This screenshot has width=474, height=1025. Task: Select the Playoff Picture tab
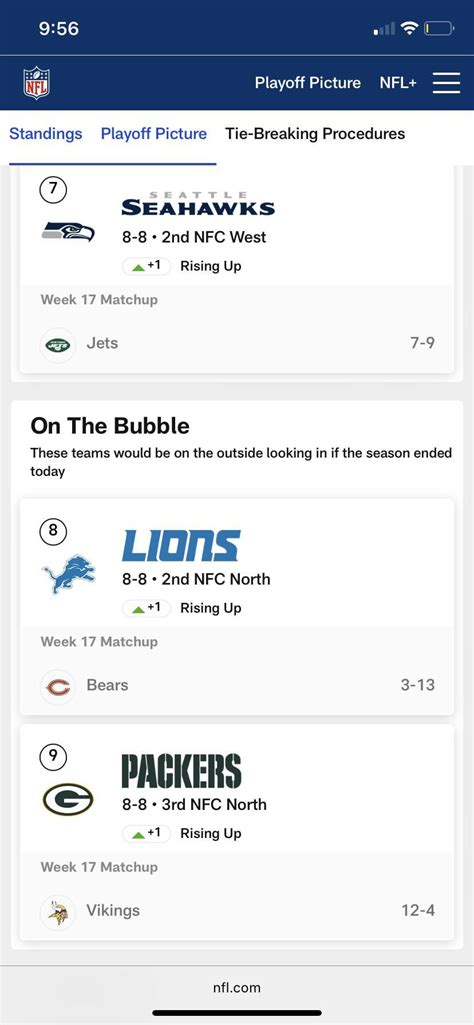(154, 134)
